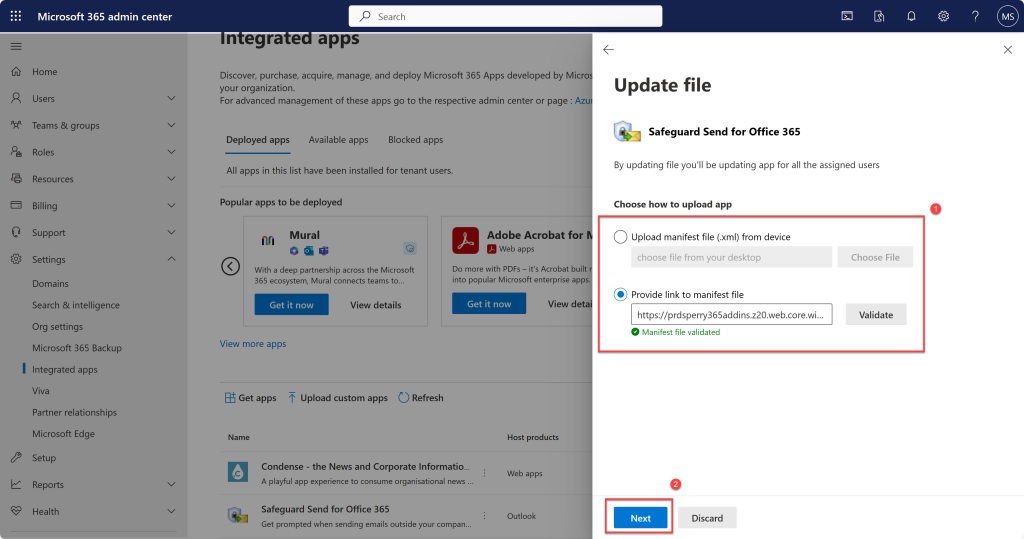This screenshot has width=1024, height=539.
Task: Open View more apps link
Action: click(x=253, y=344)
